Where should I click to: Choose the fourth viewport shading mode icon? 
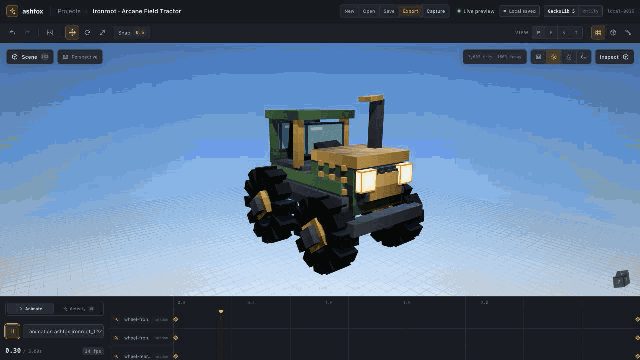(584, 57)
